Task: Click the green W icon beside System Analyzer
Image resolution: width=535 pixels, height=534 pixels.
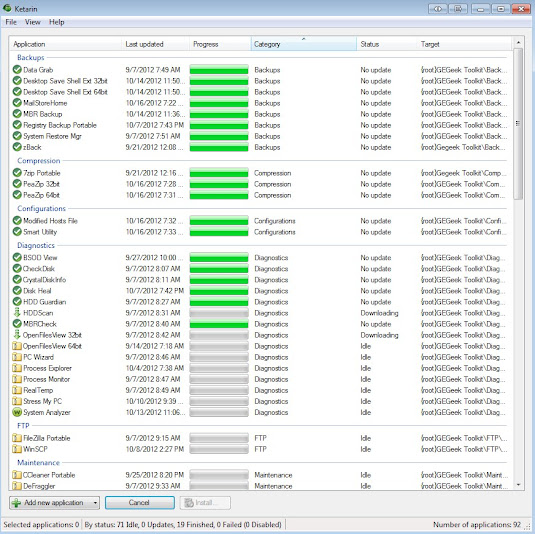Action: [x=17, y=412]
